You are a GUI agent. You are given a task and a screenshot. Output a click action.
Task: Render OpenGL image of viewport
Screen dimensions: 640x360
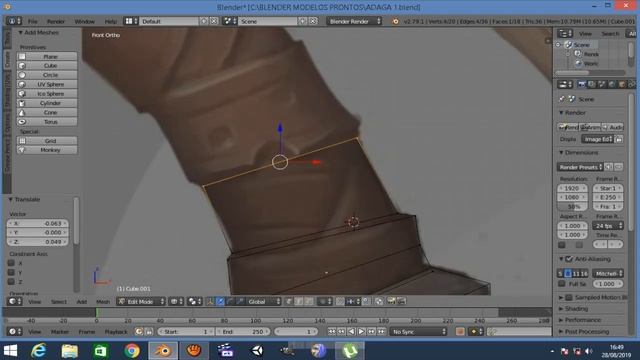tap(391, 301)
